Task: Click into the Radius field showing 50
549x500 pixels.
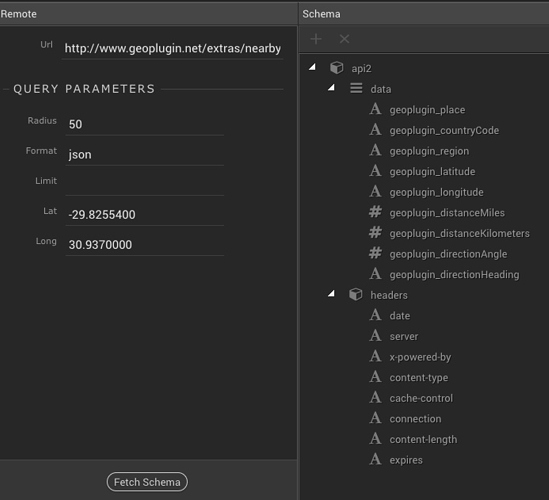Action: pyautogui.click(x=145, y=124)
